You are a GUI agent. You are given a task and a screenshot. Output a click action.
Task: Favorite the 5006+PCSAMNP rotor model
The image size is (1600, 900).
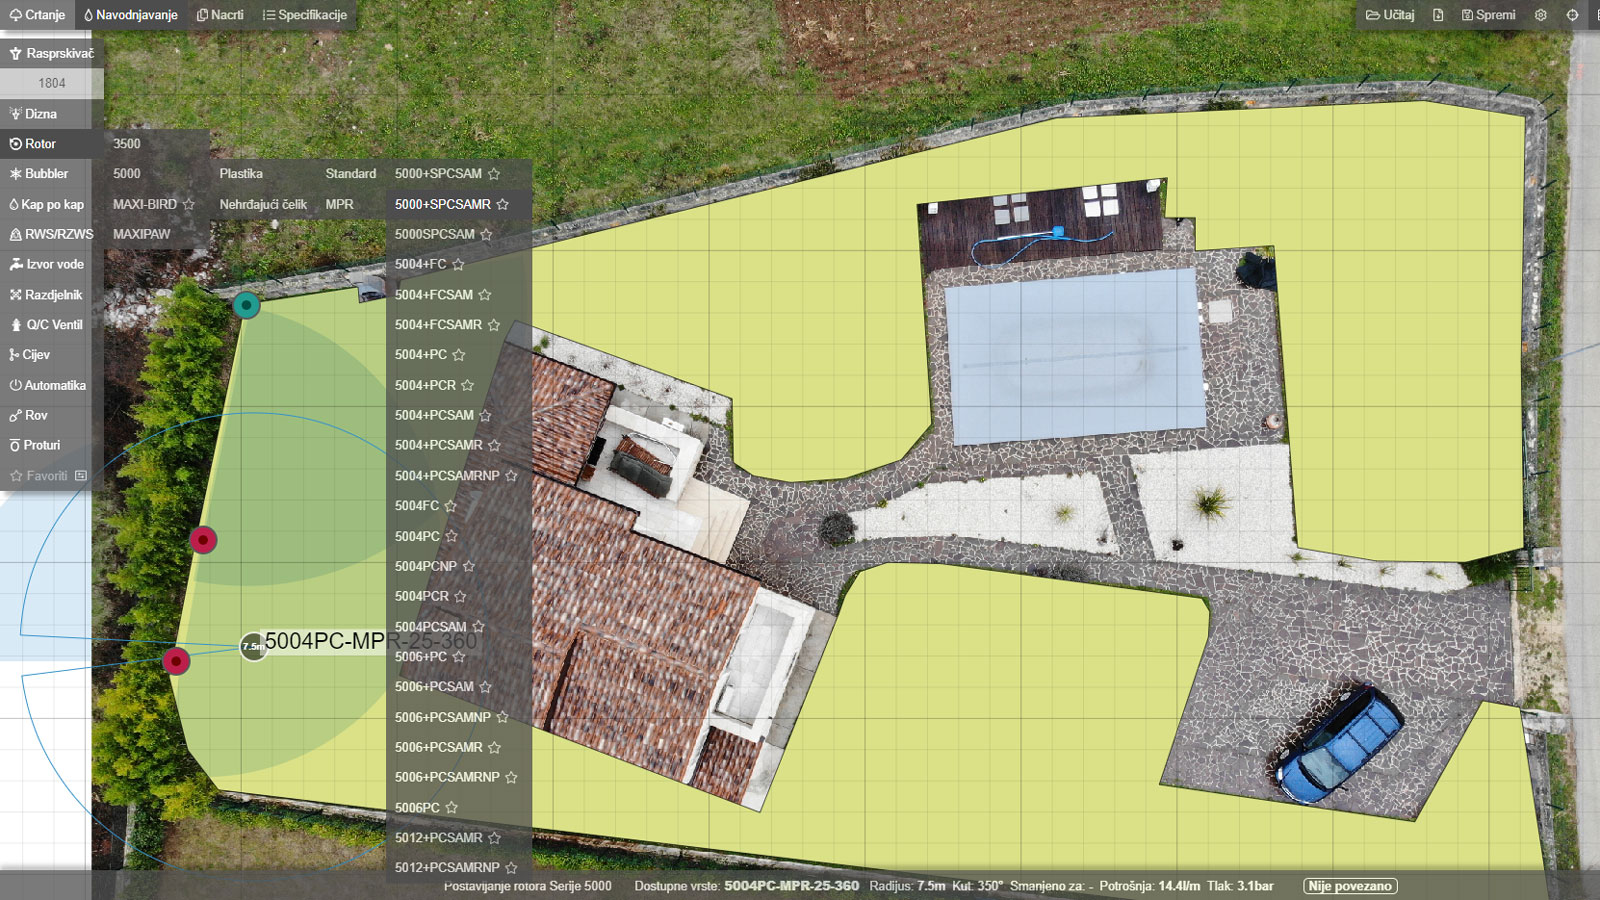(502, 717)
